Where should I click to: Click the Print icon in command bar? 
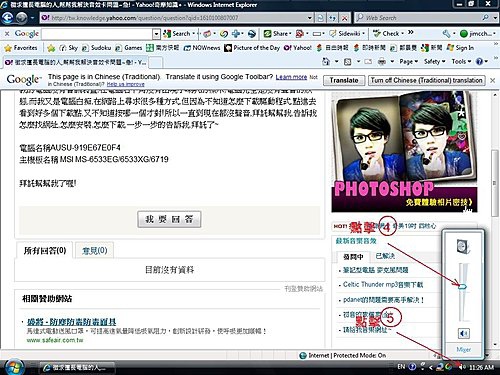(382, 61)
